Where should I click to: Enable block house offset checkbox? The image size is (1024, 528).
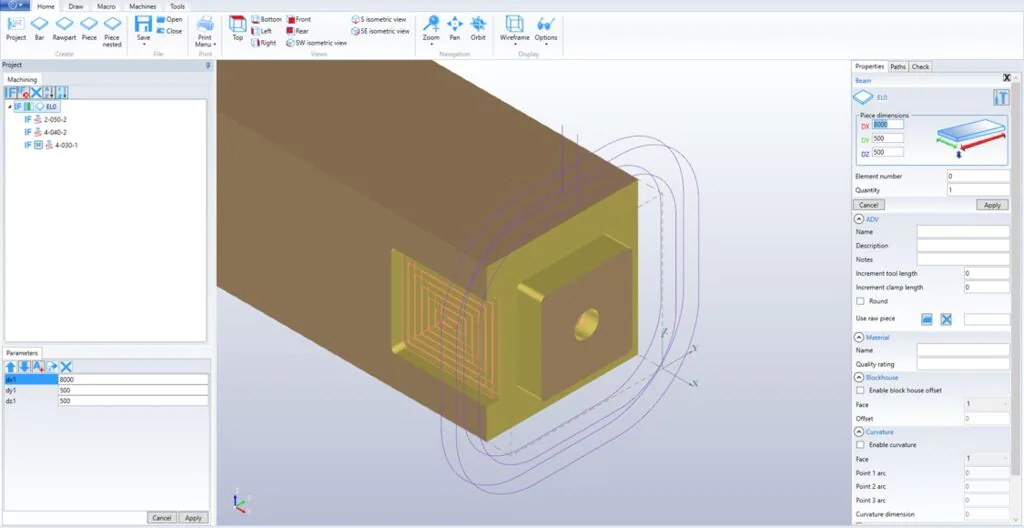pyautogui.click(x=860, y=390)
